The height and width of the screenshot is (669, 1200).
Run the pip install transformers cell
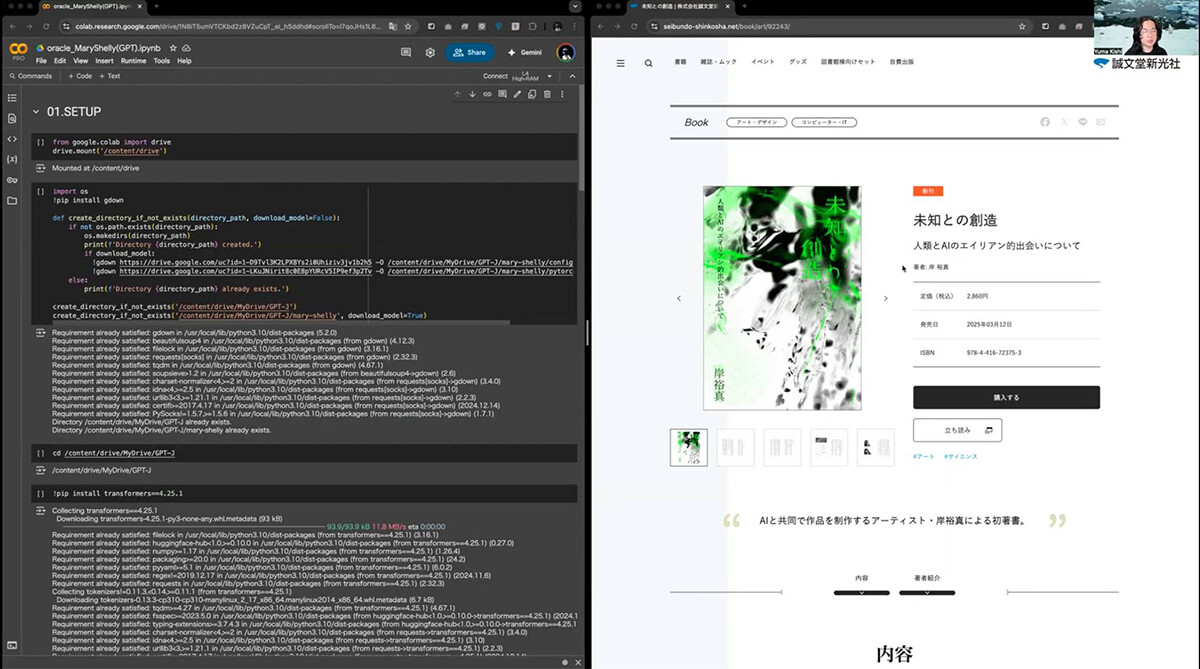(x=41, y=494)
